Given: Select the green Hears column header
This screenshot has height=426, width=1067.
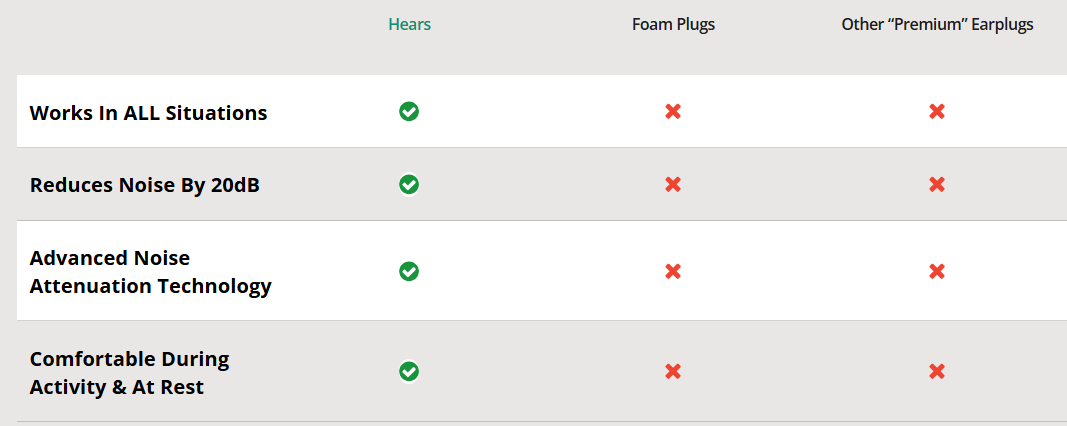Looking at the screenshot, I should (x=409, y=25).
